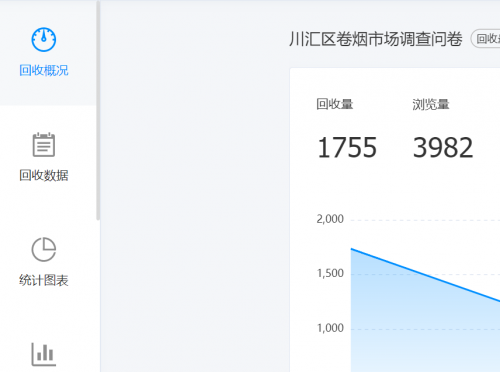Click the 1755 recovery count value

pos(347,147)
